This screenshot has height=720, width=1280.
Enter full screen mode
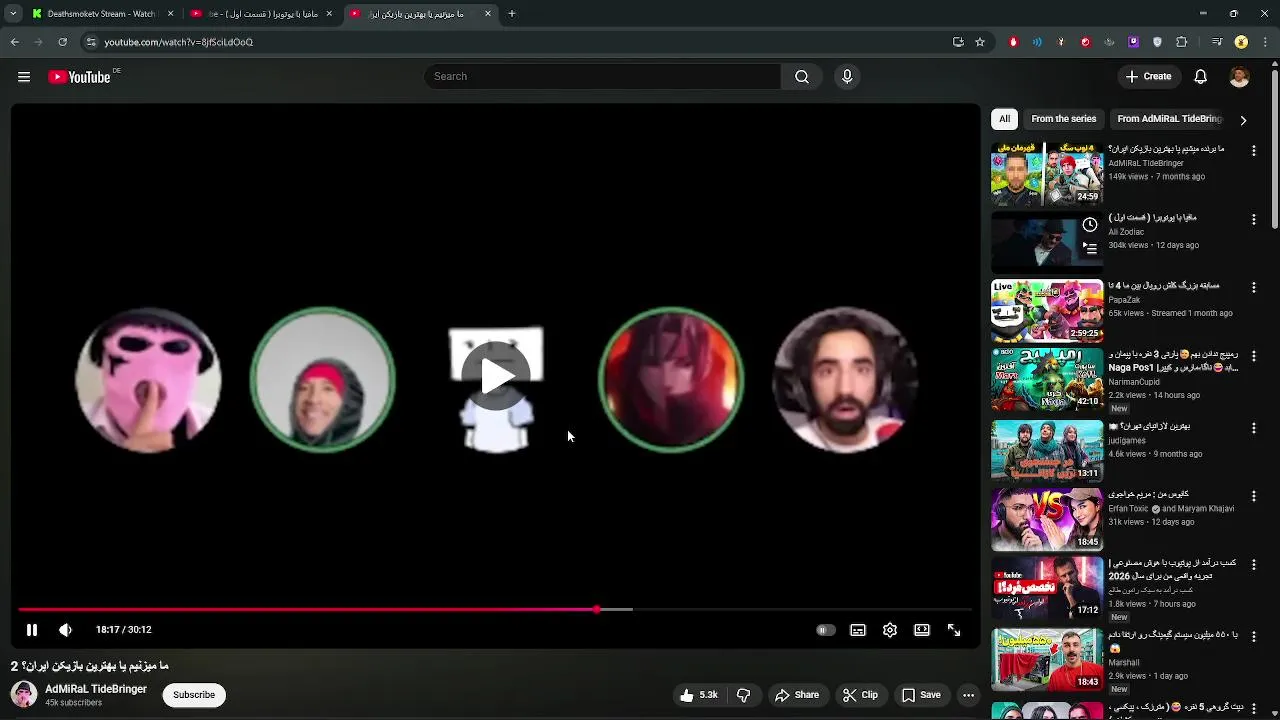pos(954,630)
